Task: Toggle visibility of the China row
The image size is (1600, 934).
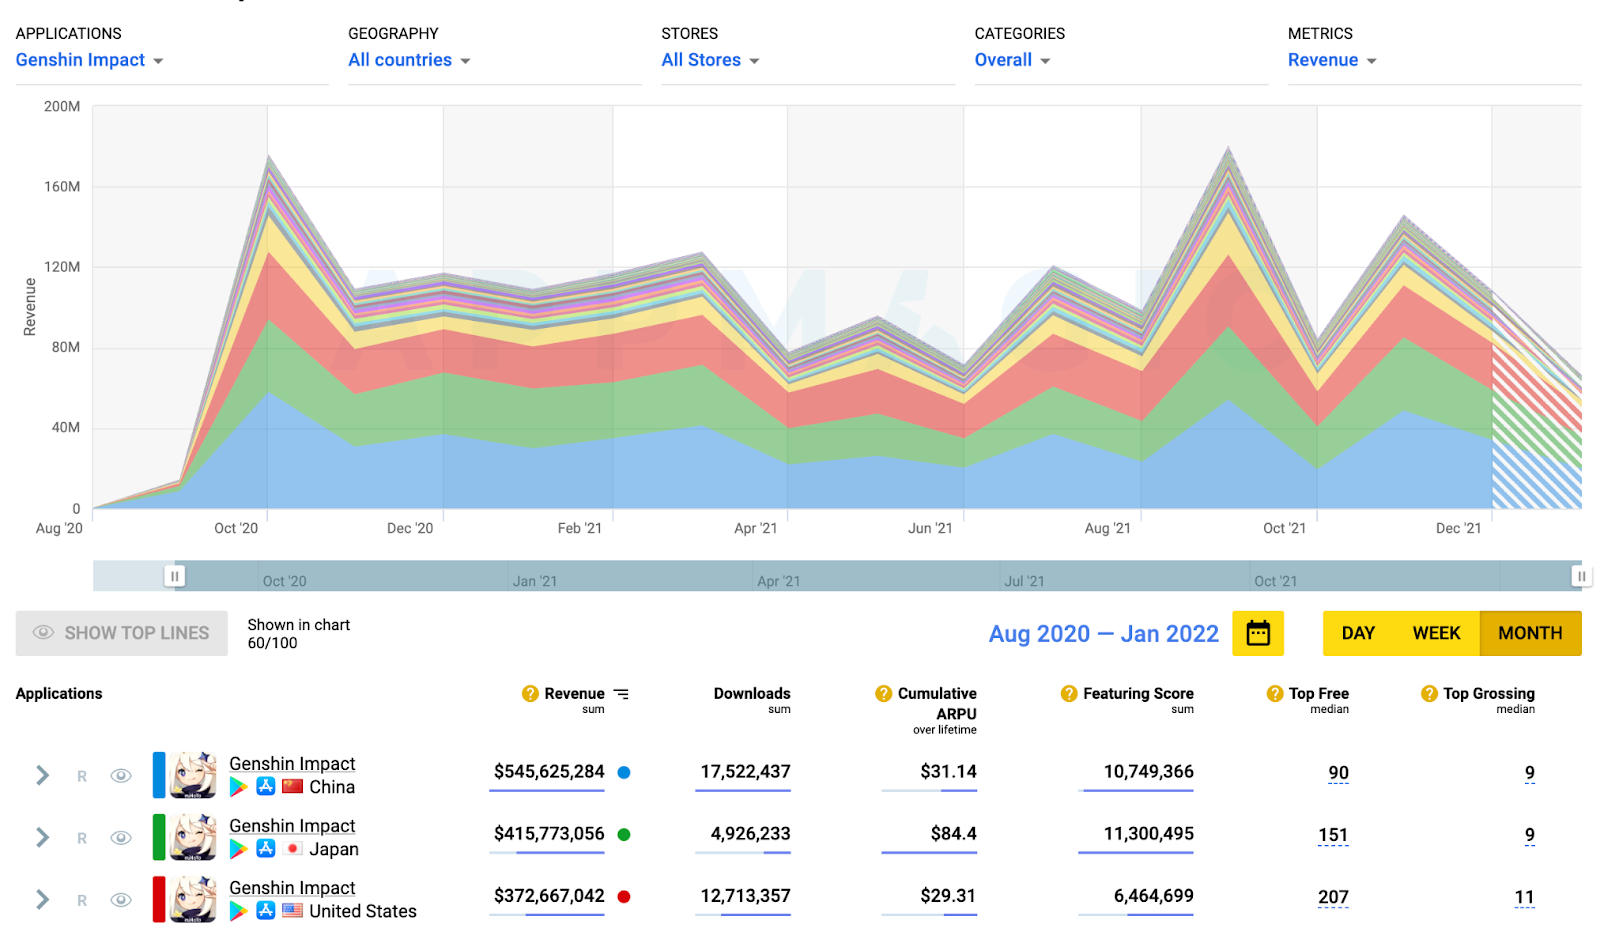Action: coord(121,776)
